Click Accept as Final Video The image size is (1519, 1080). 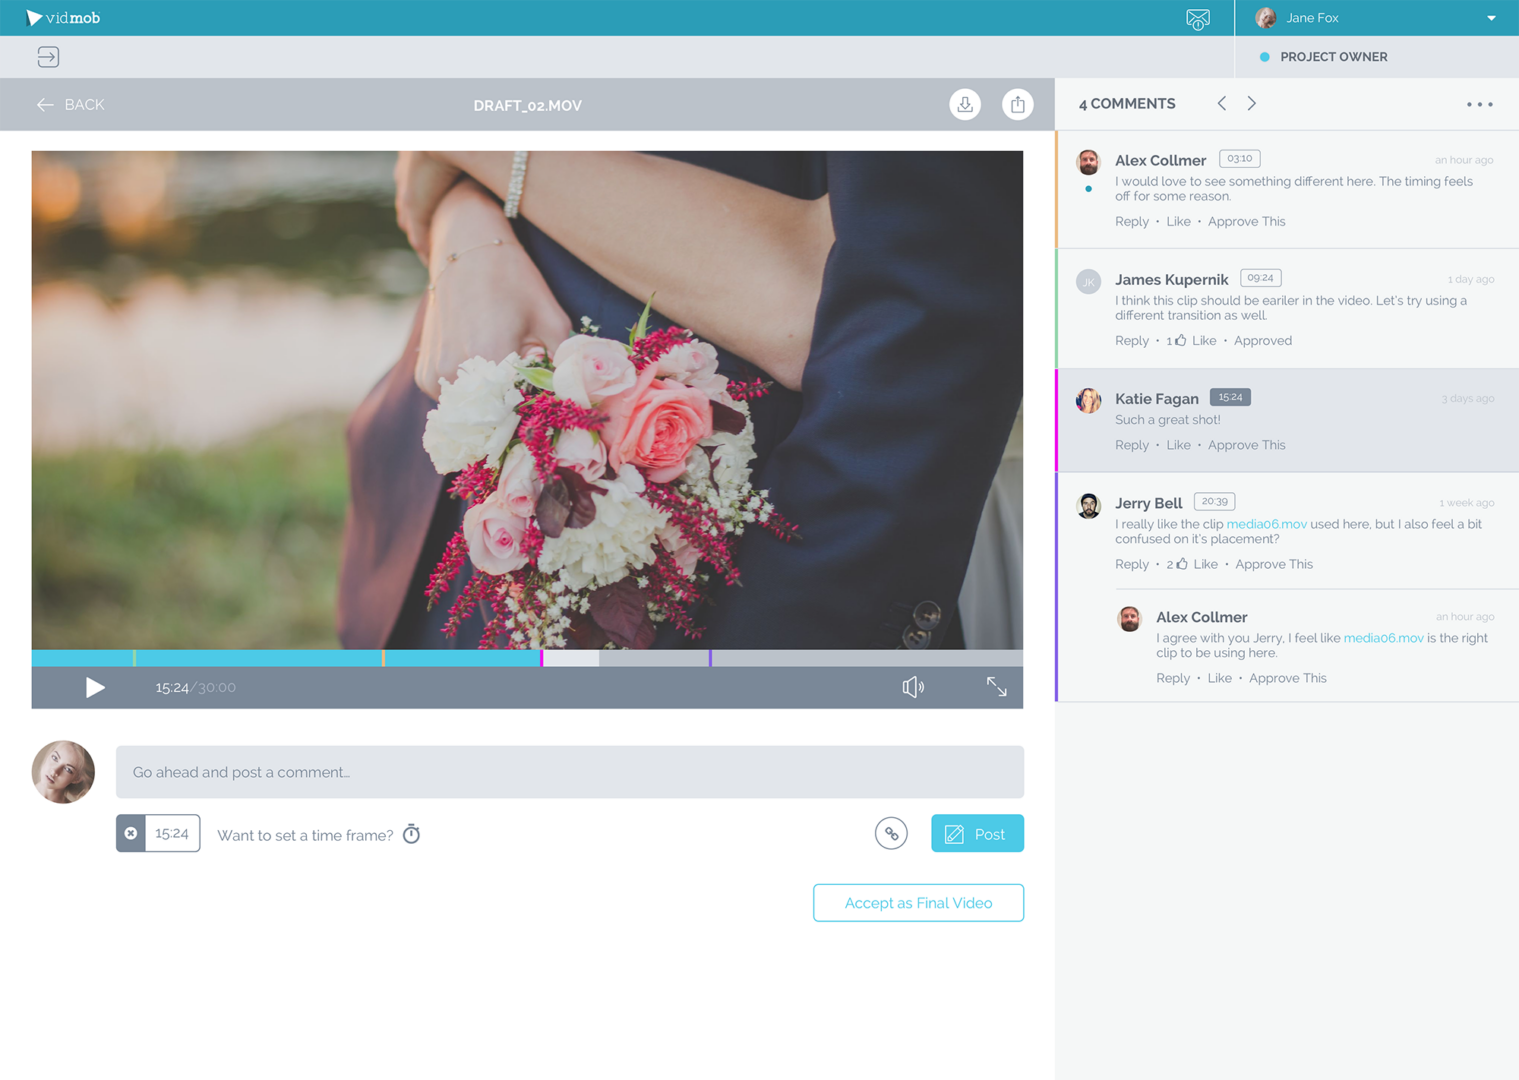coord(917,902)
